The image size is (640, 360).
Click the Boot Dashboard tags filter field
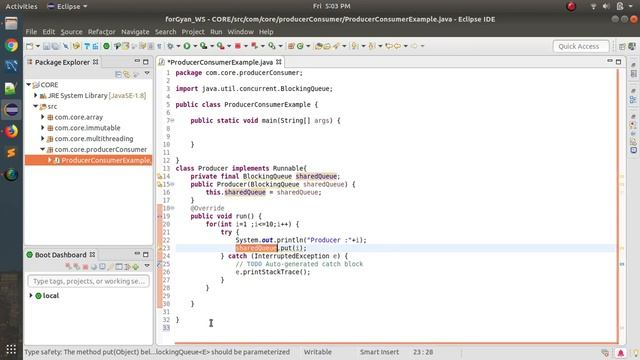pyautogui.click(x=88, y=281)
